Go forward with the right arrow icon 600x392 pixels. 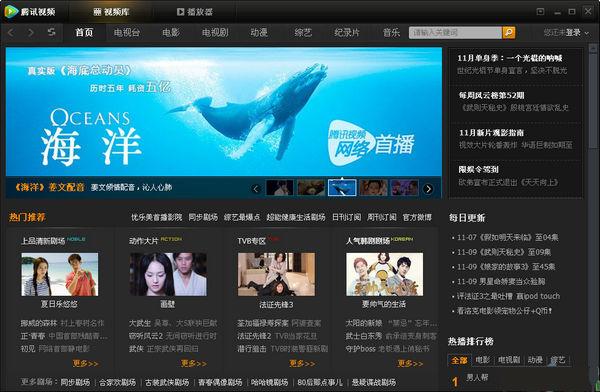31,33
